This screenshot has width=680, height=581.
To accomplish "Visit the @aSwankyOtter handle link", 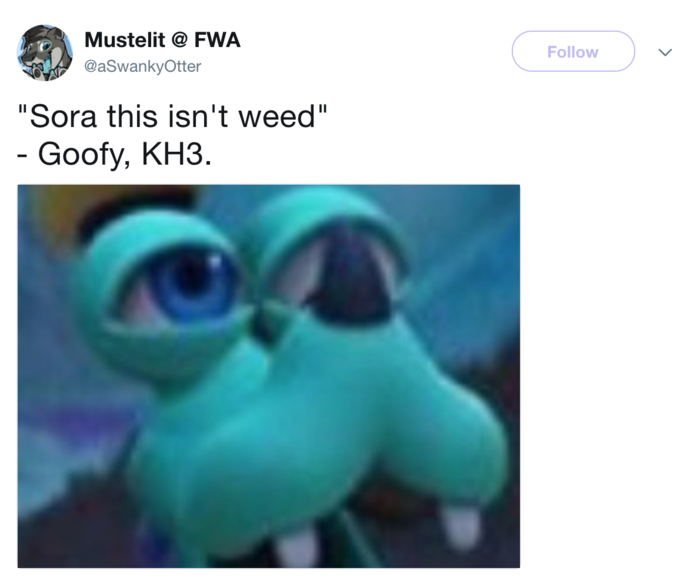I will coord(142,66).
